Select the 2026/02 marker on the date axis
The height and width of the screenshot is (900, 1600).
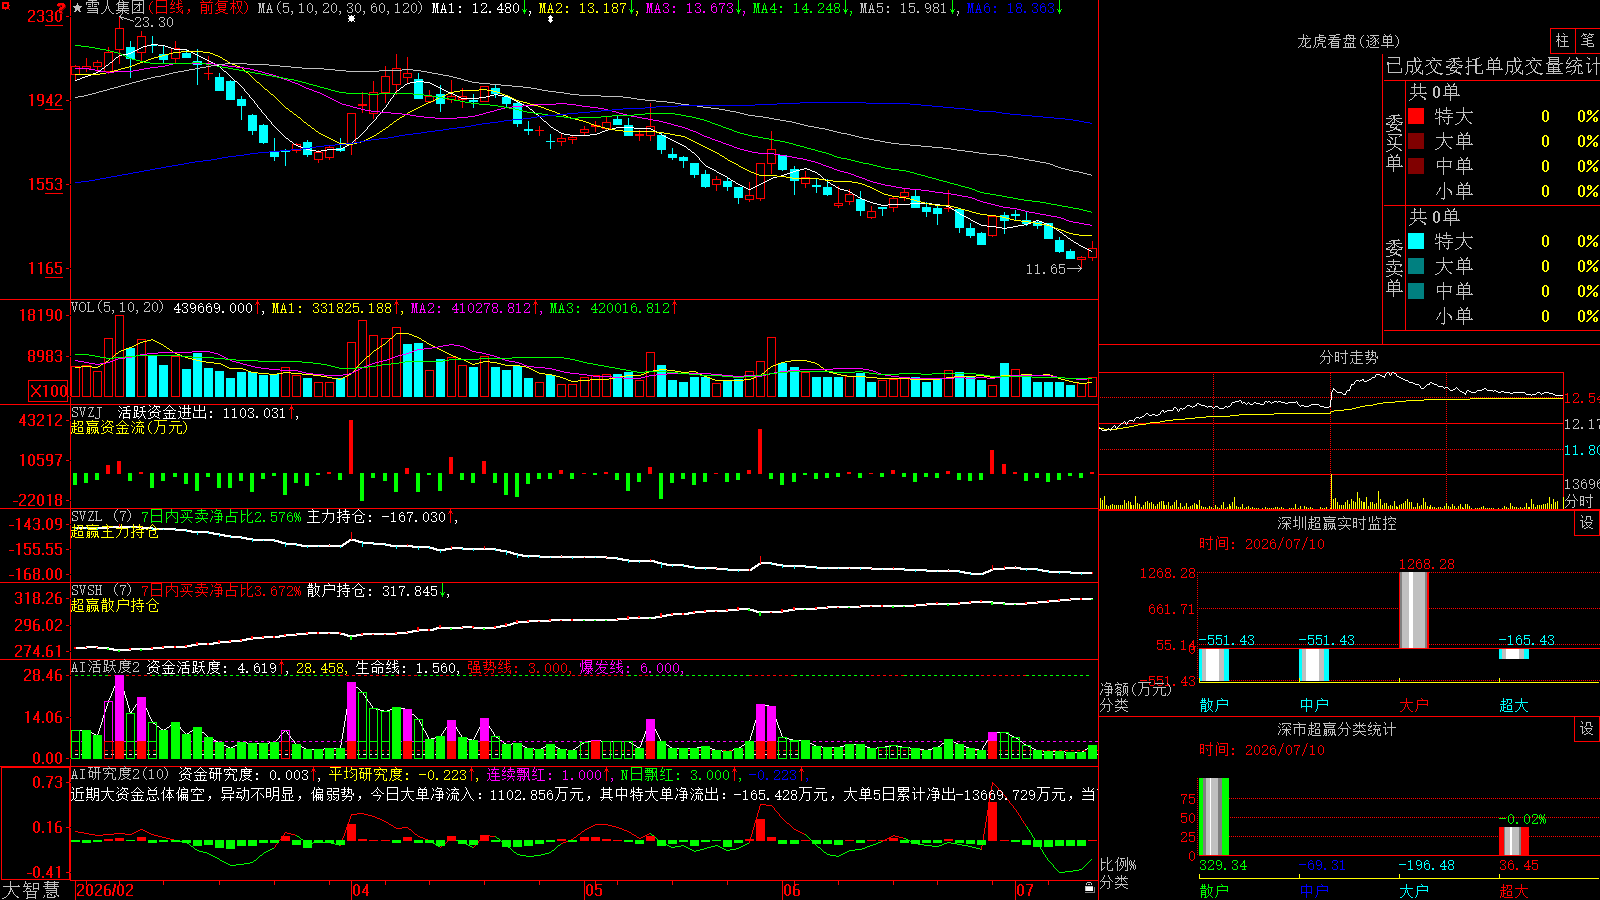pyautogui.click(x=105, y=890)
